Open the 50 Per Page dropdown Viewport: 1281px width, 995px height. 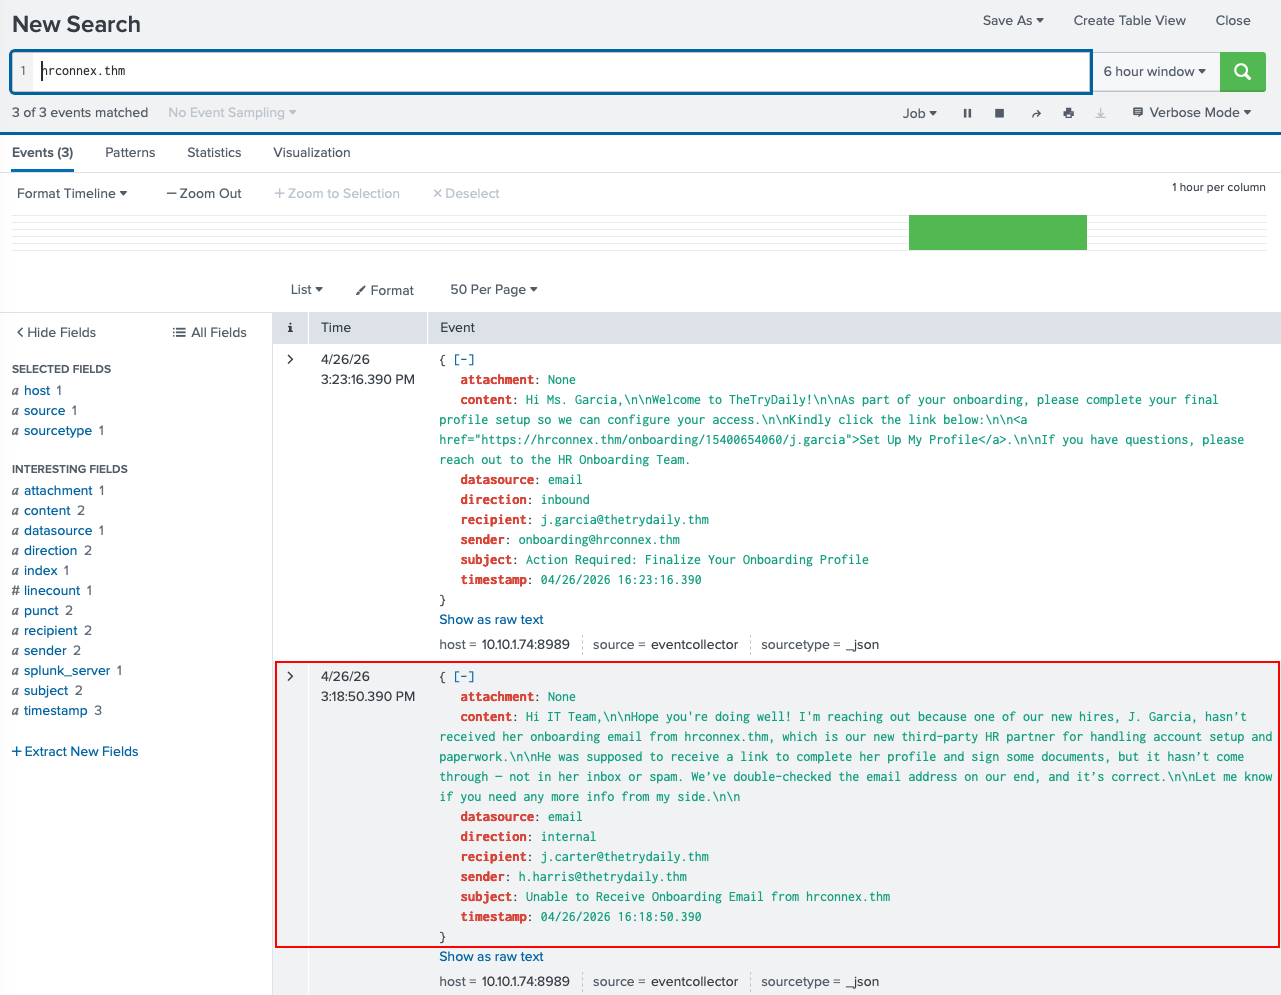point(494,289)
